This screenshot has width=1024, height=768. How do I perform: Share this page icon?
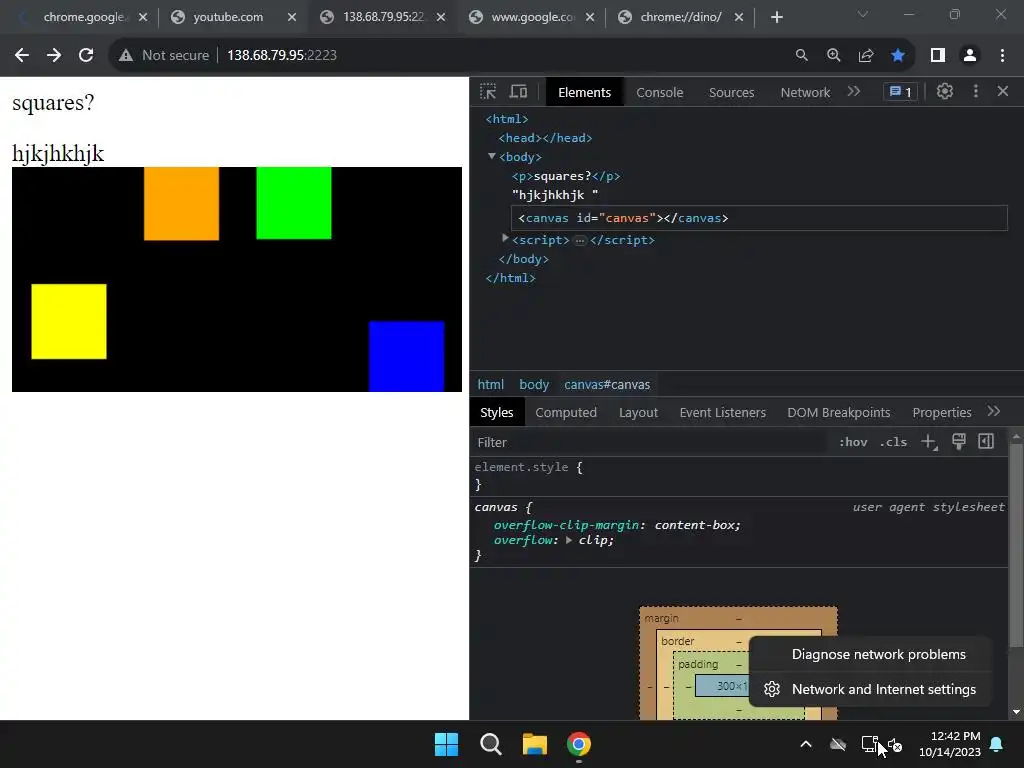tap(866, 56)
